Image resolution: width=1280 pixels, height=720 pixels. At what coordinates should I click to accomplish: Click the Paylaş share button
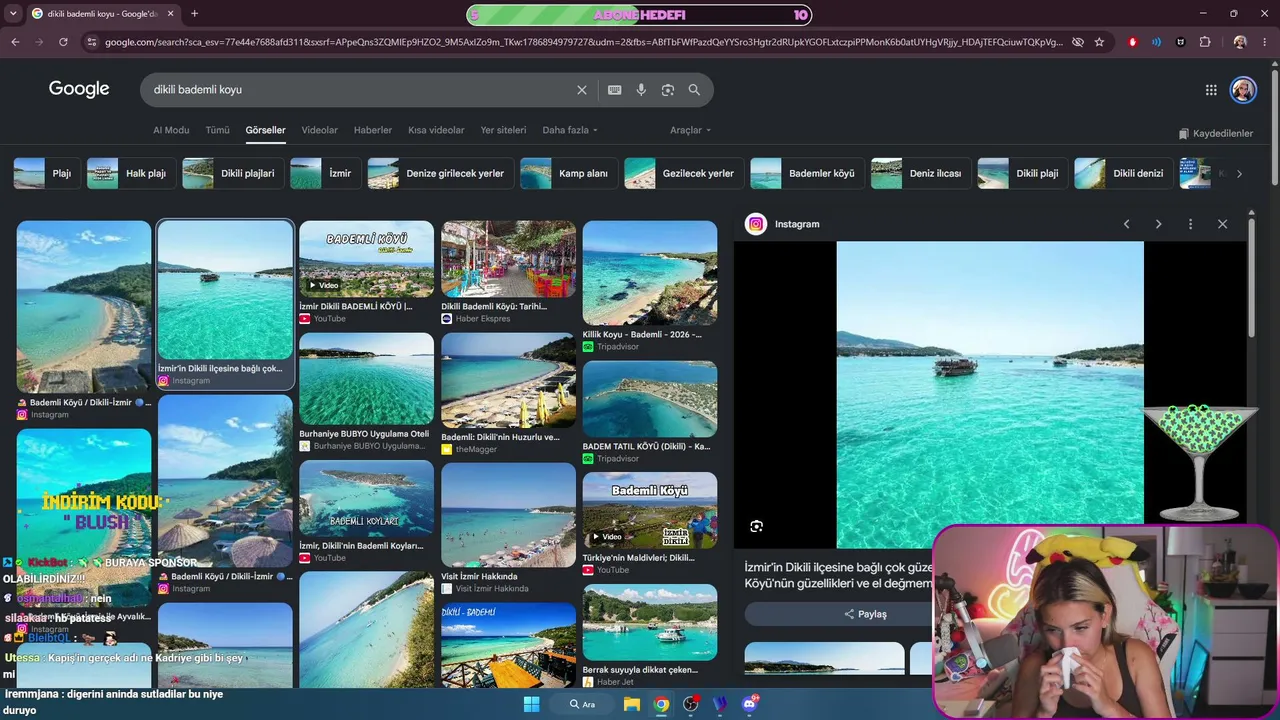(865, 614)
